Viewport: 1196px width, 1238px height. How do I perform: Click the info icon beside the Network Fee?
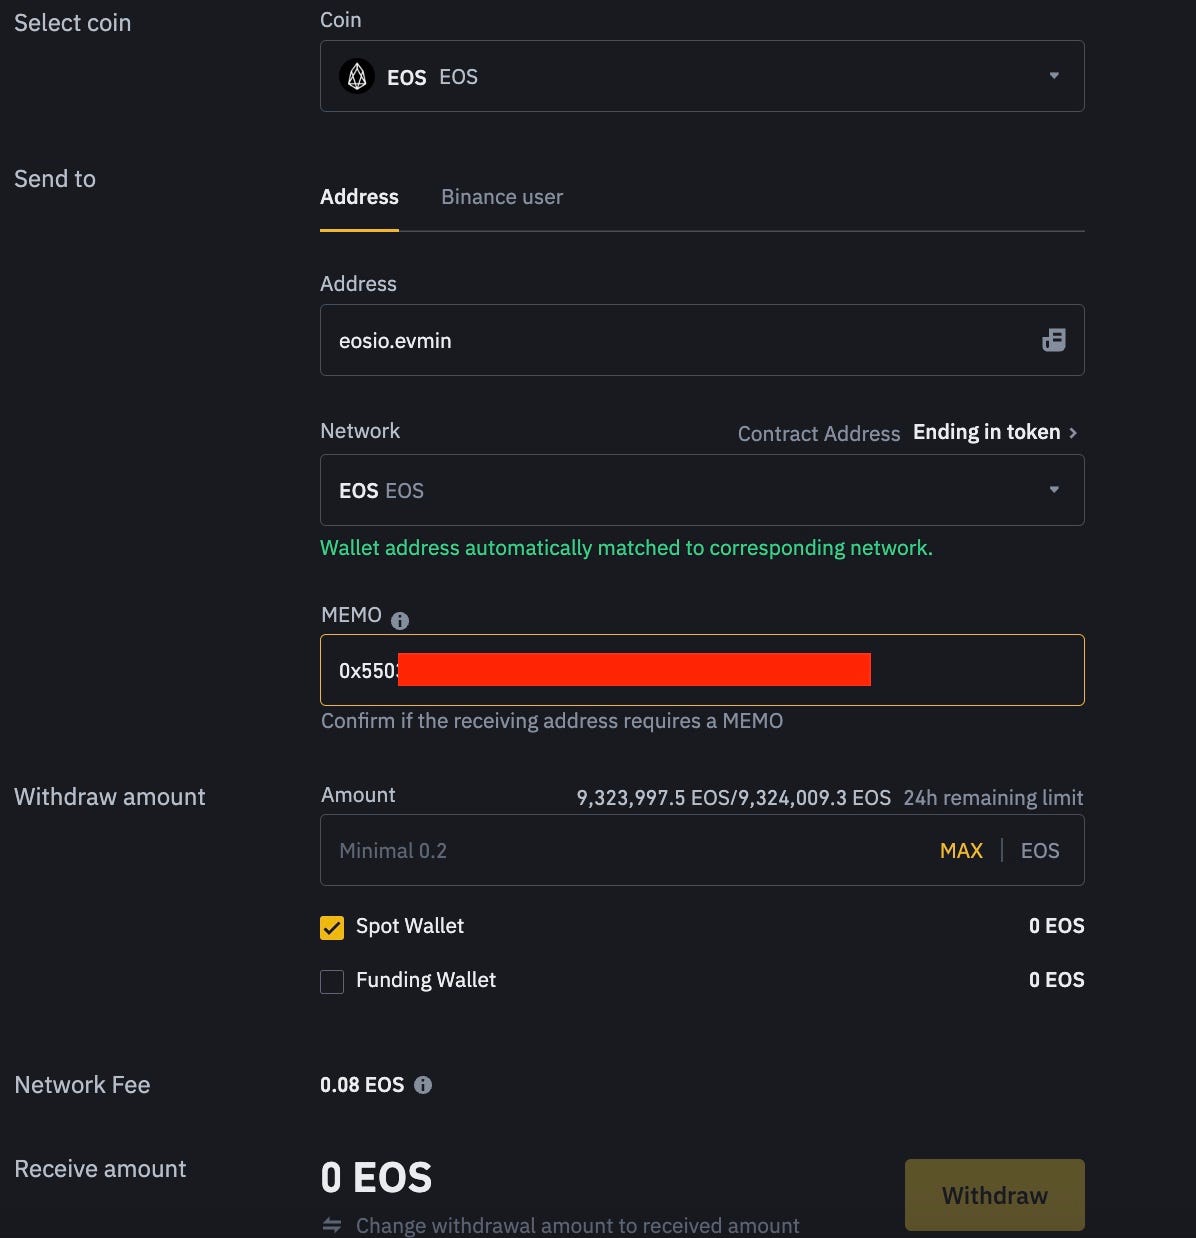tap(421, 1084)
